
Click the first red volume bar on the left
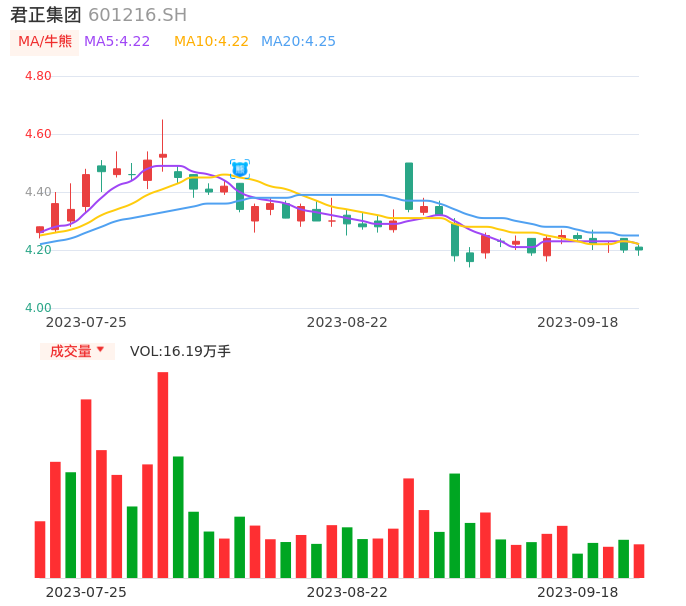(40, 549)
